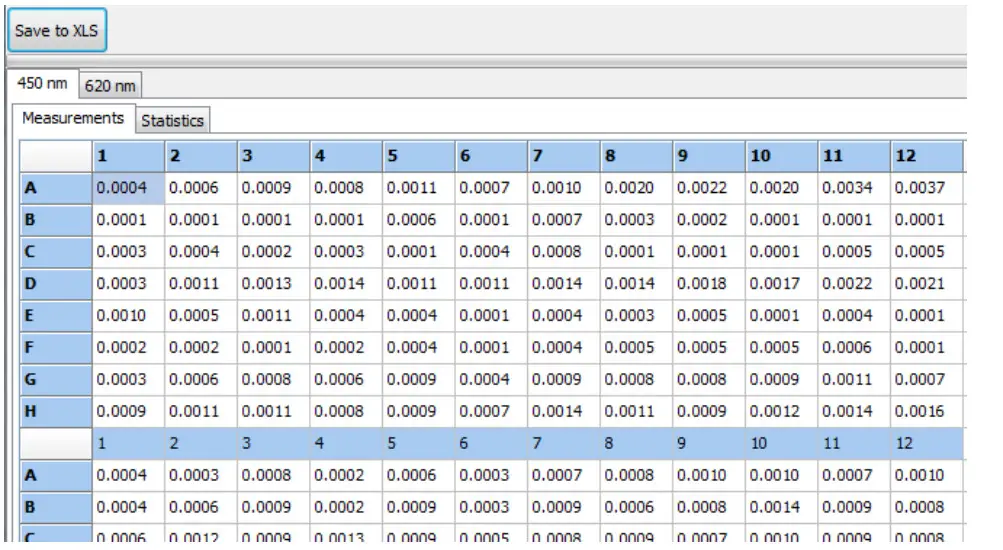Select upper row B column 7 value 0.0007
The width and height of the screenshot is (1003, 550).
point(564,220)
